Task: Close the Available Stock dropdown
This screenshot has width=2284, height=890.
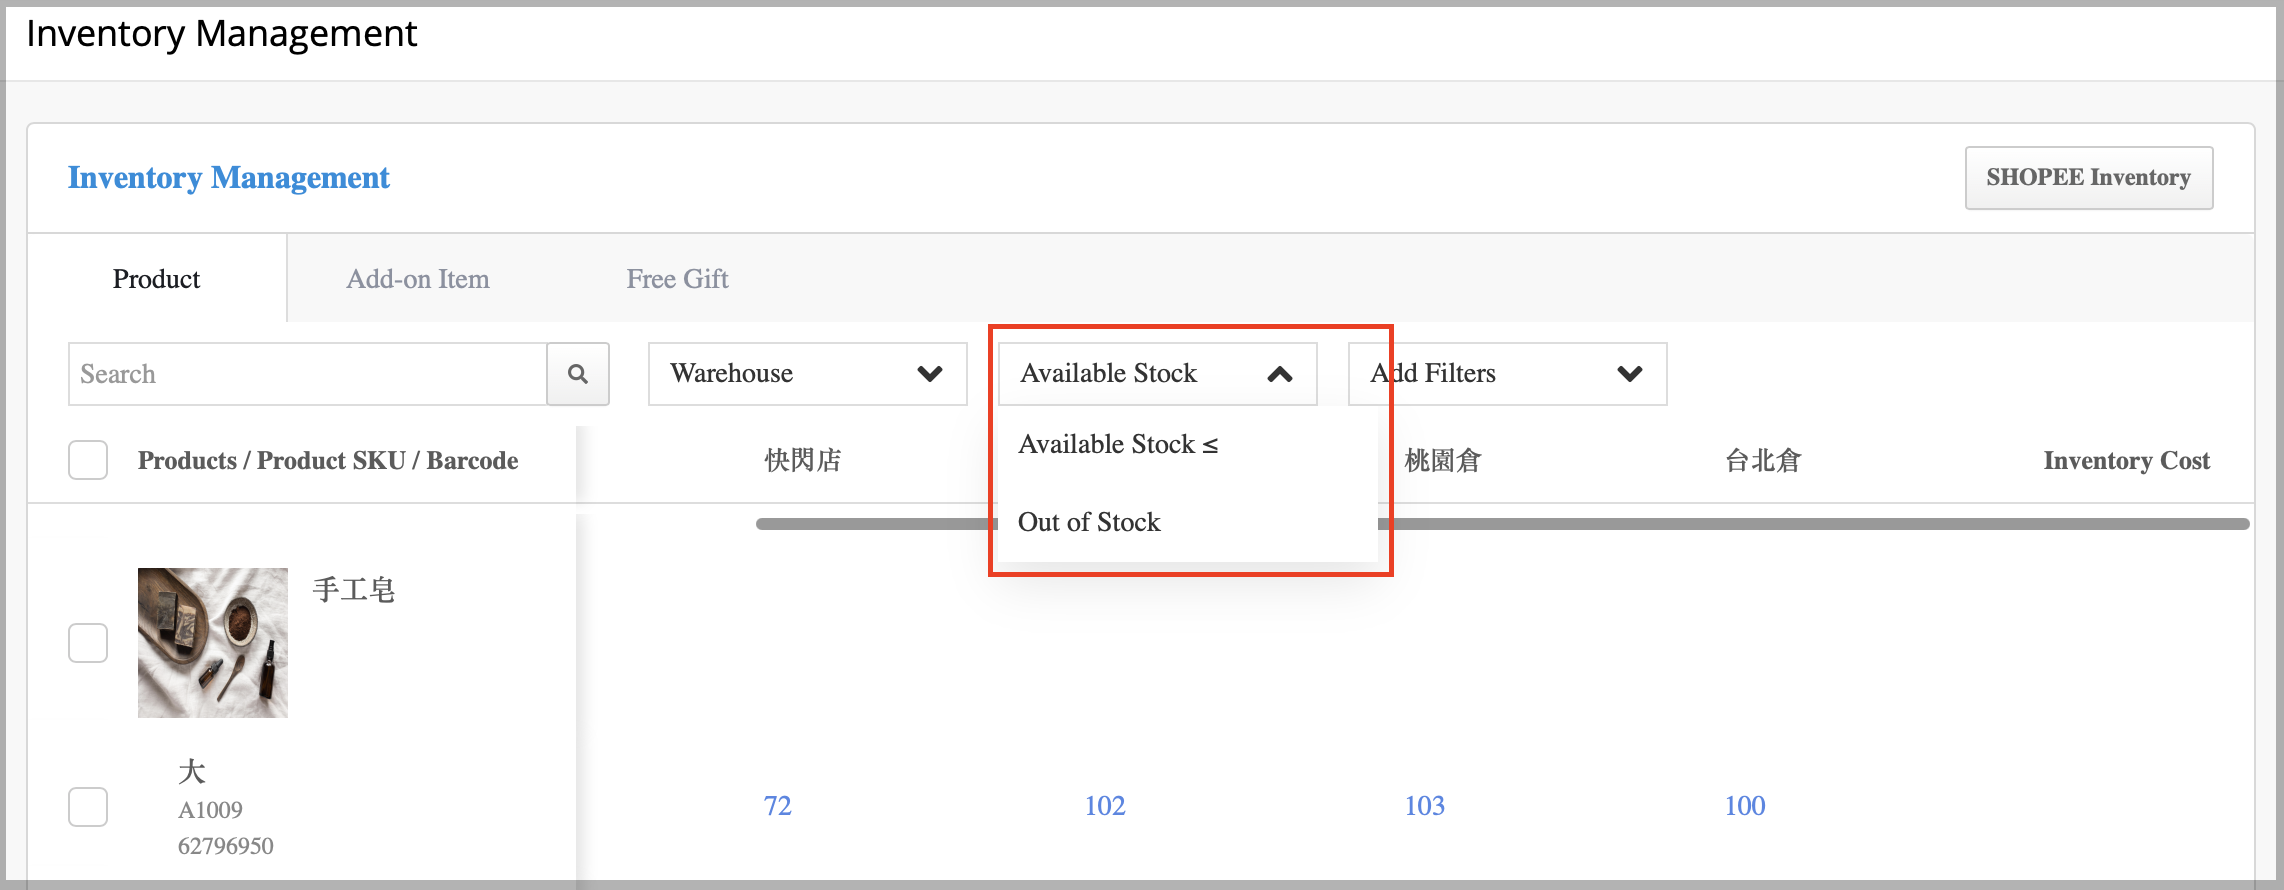Action: click(1158, 374)
